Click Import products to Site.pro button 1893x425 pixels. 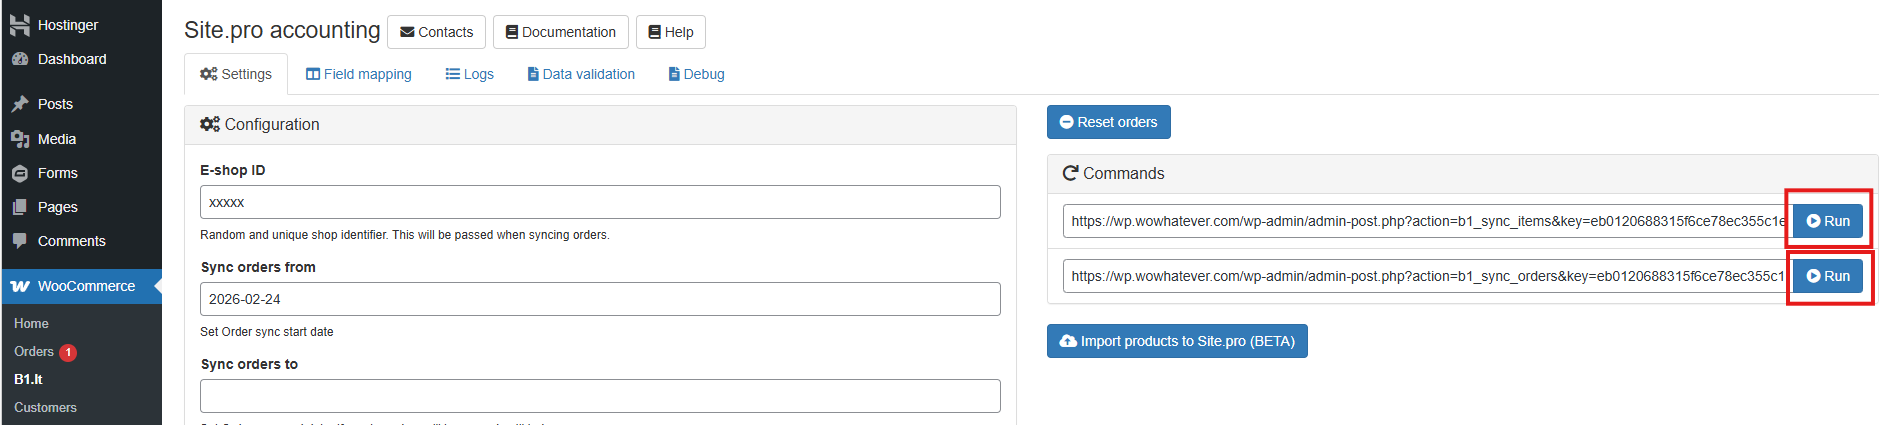(1177, 341)
